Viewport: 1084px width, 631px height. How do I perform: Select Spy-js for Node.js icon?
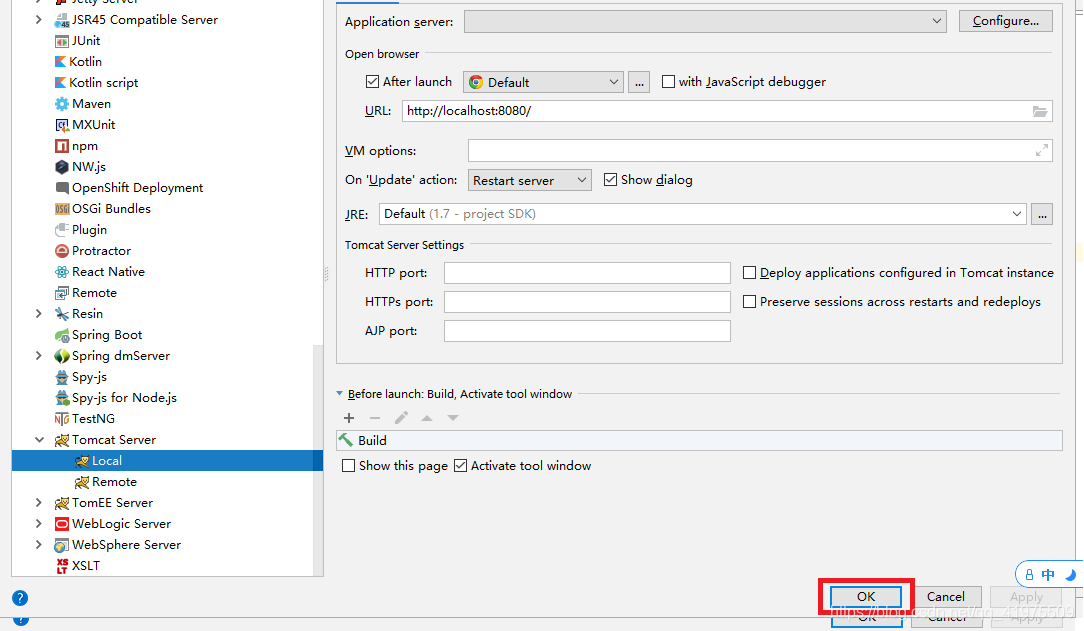point(62,398)
